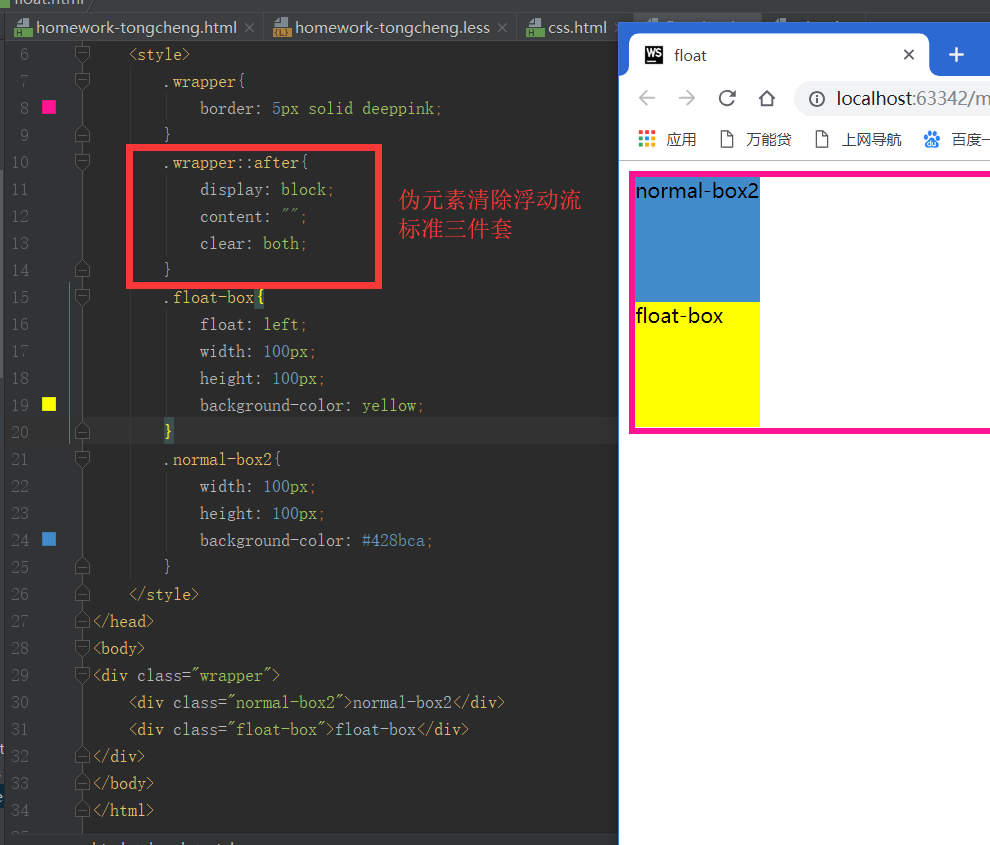The width and height of the screenshot is (990, 845).
Task: Open the 万能贷 bookmark
Action: pos(756,139)
